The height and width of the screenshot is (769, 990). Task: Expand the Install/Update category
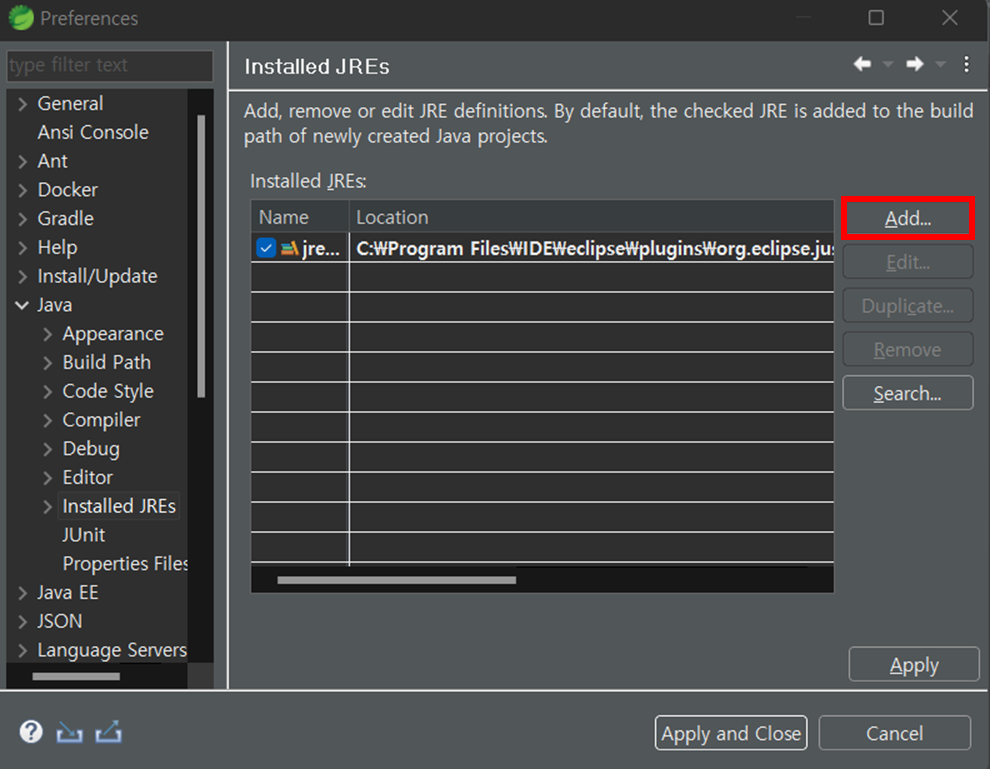pyautogui.click(x=23, y=277)
